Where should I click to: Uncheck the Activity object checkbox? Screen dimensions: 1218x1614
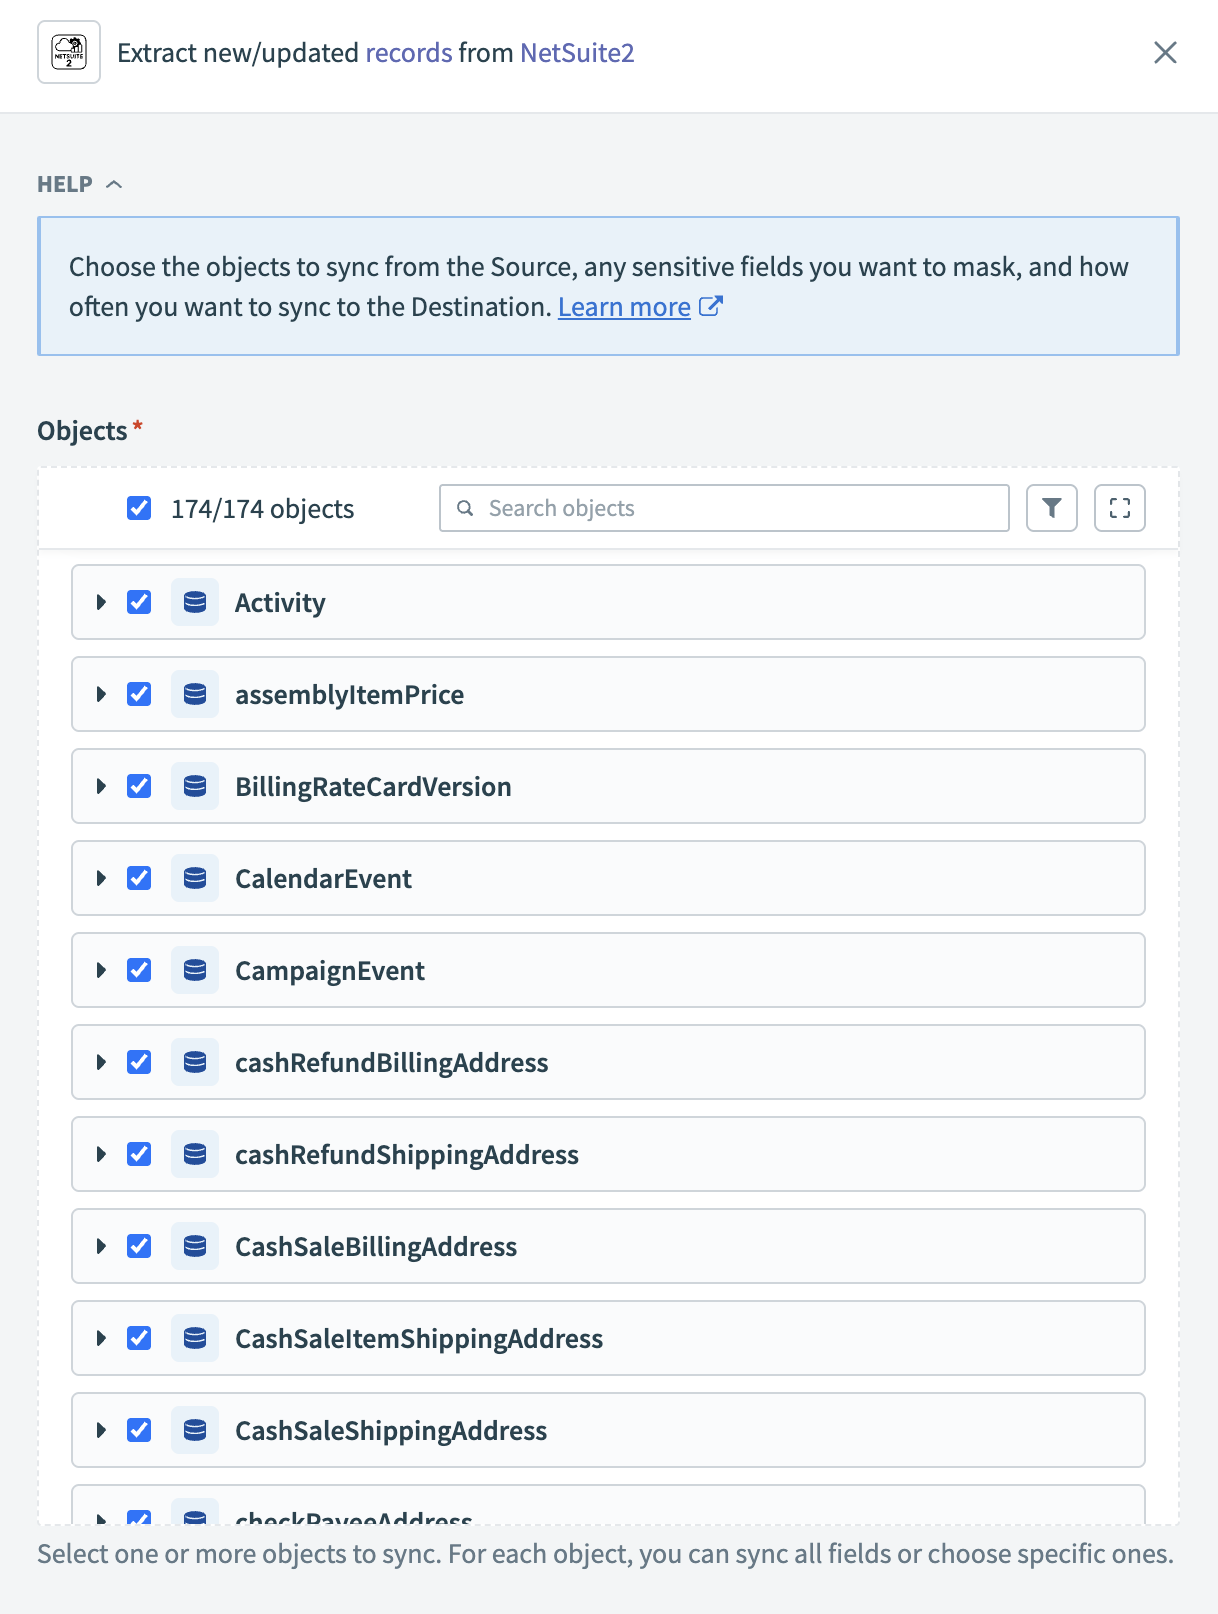coord(138,602)
